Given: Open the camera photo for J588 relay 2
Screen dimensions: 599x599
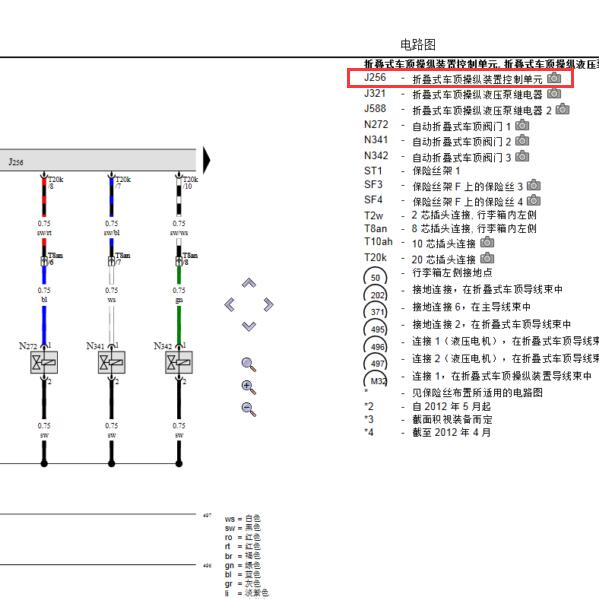Looking at the screenshot, I should (562, 109).
